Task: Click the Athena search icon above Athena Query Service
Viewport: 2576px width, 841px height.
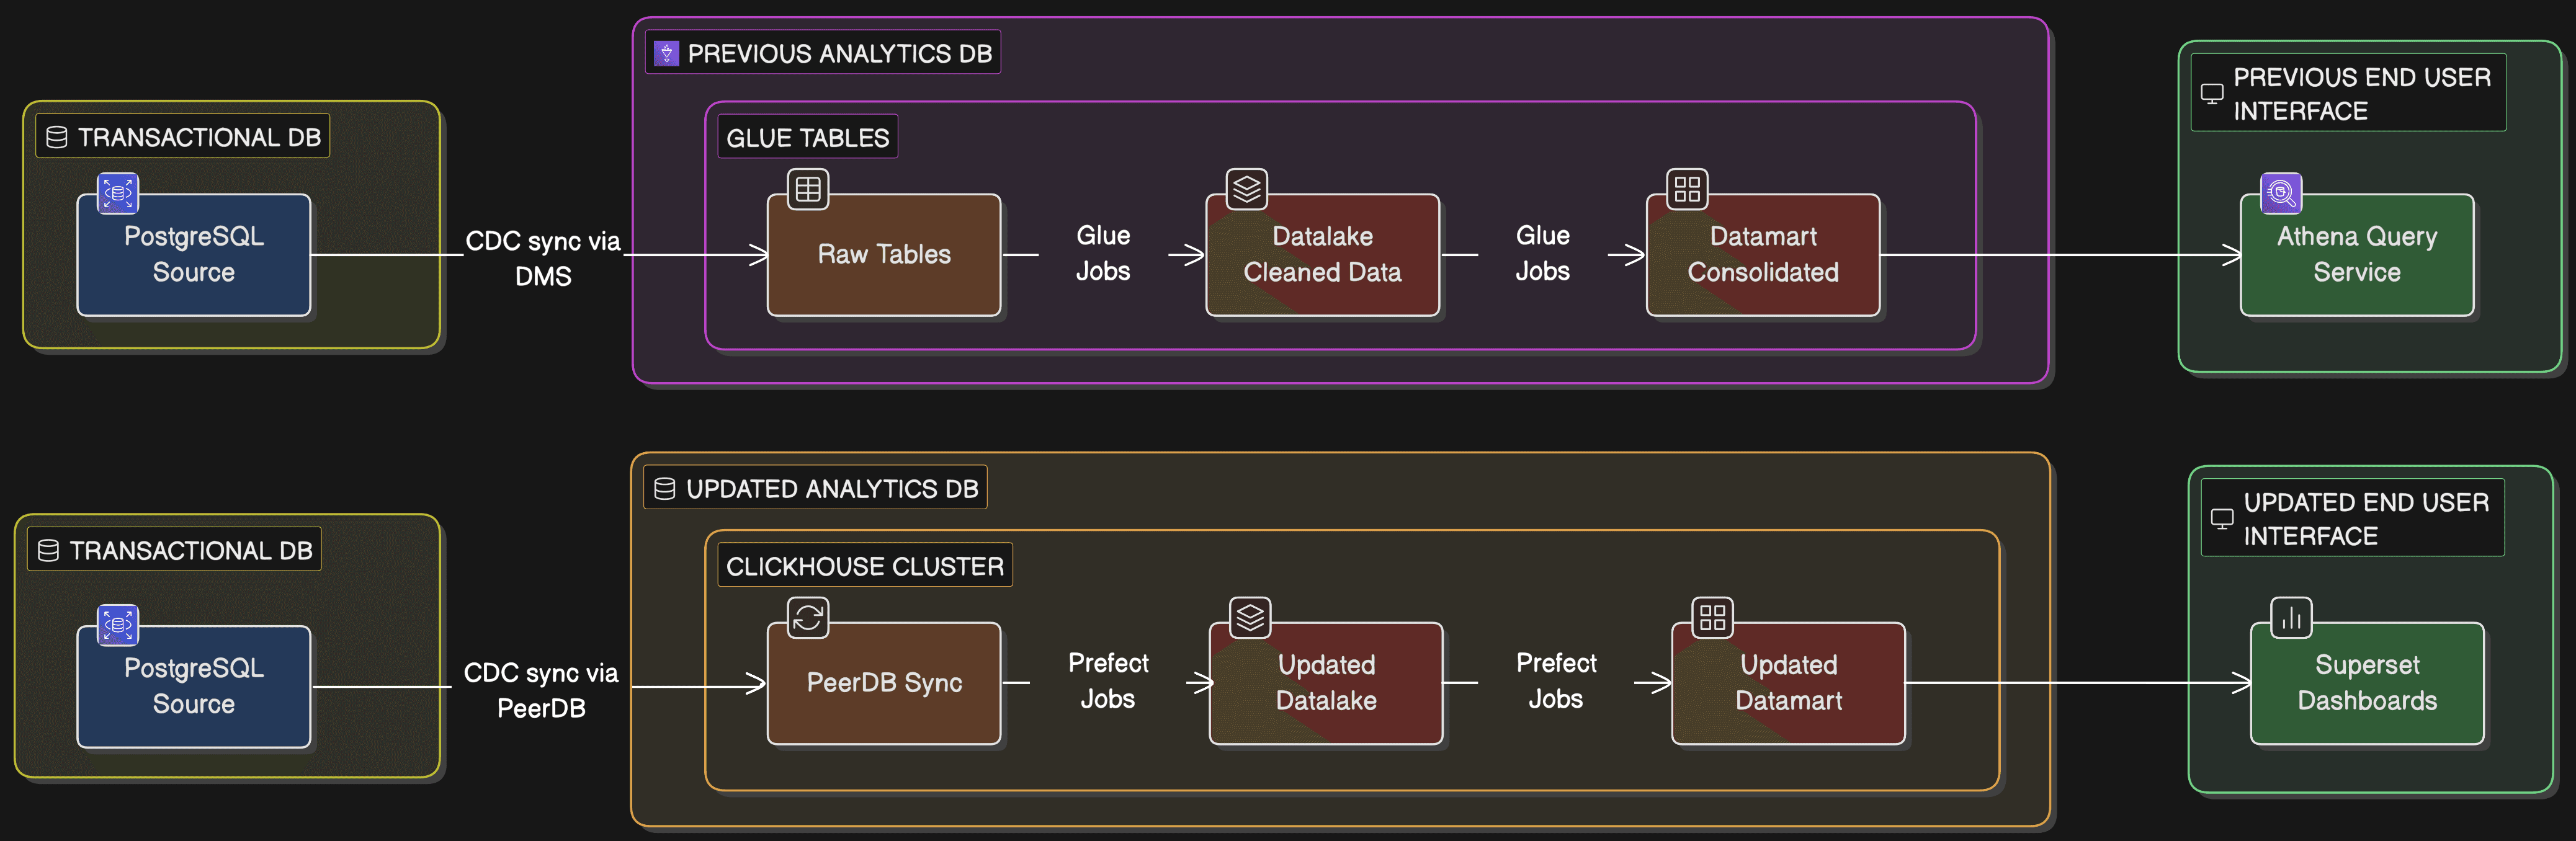Action: pyautogui.click(x=2281, y=193)
